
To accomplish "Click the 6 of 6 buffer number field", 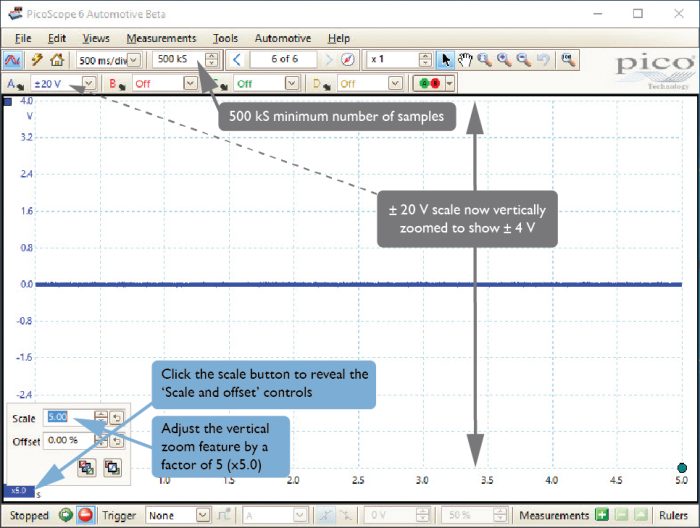I will tap(284, 59).
